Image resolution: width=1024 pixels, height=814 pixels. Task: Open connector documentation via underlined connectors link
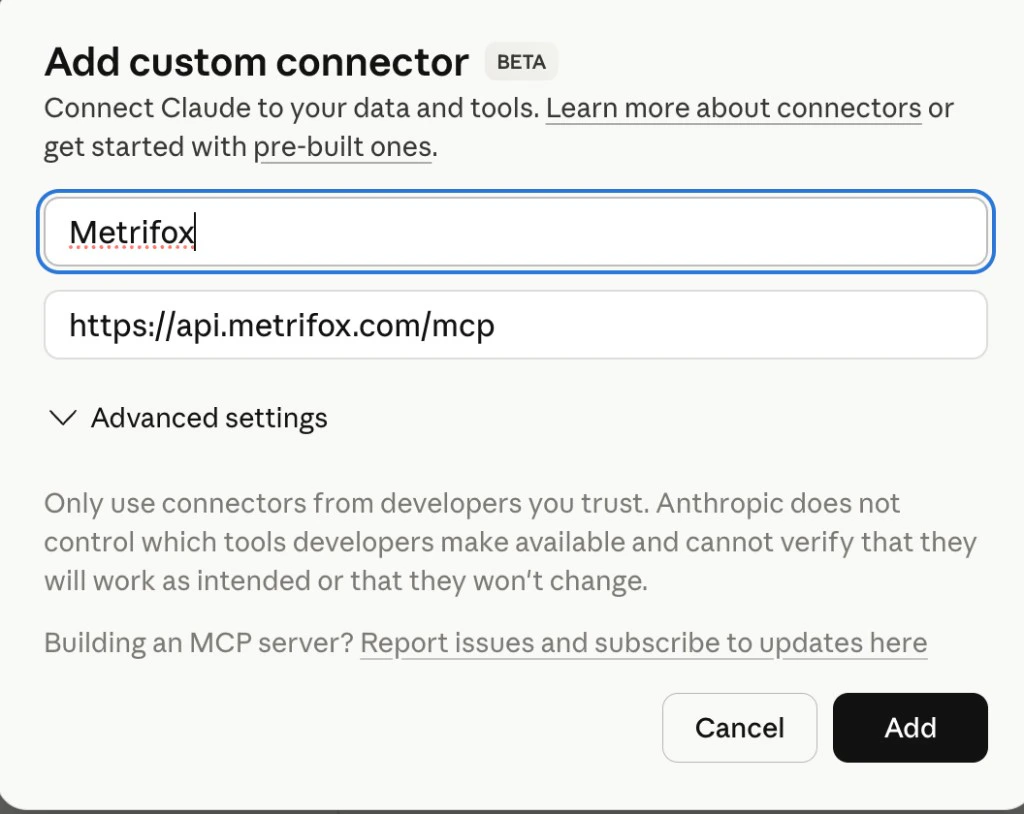point(733,107)
